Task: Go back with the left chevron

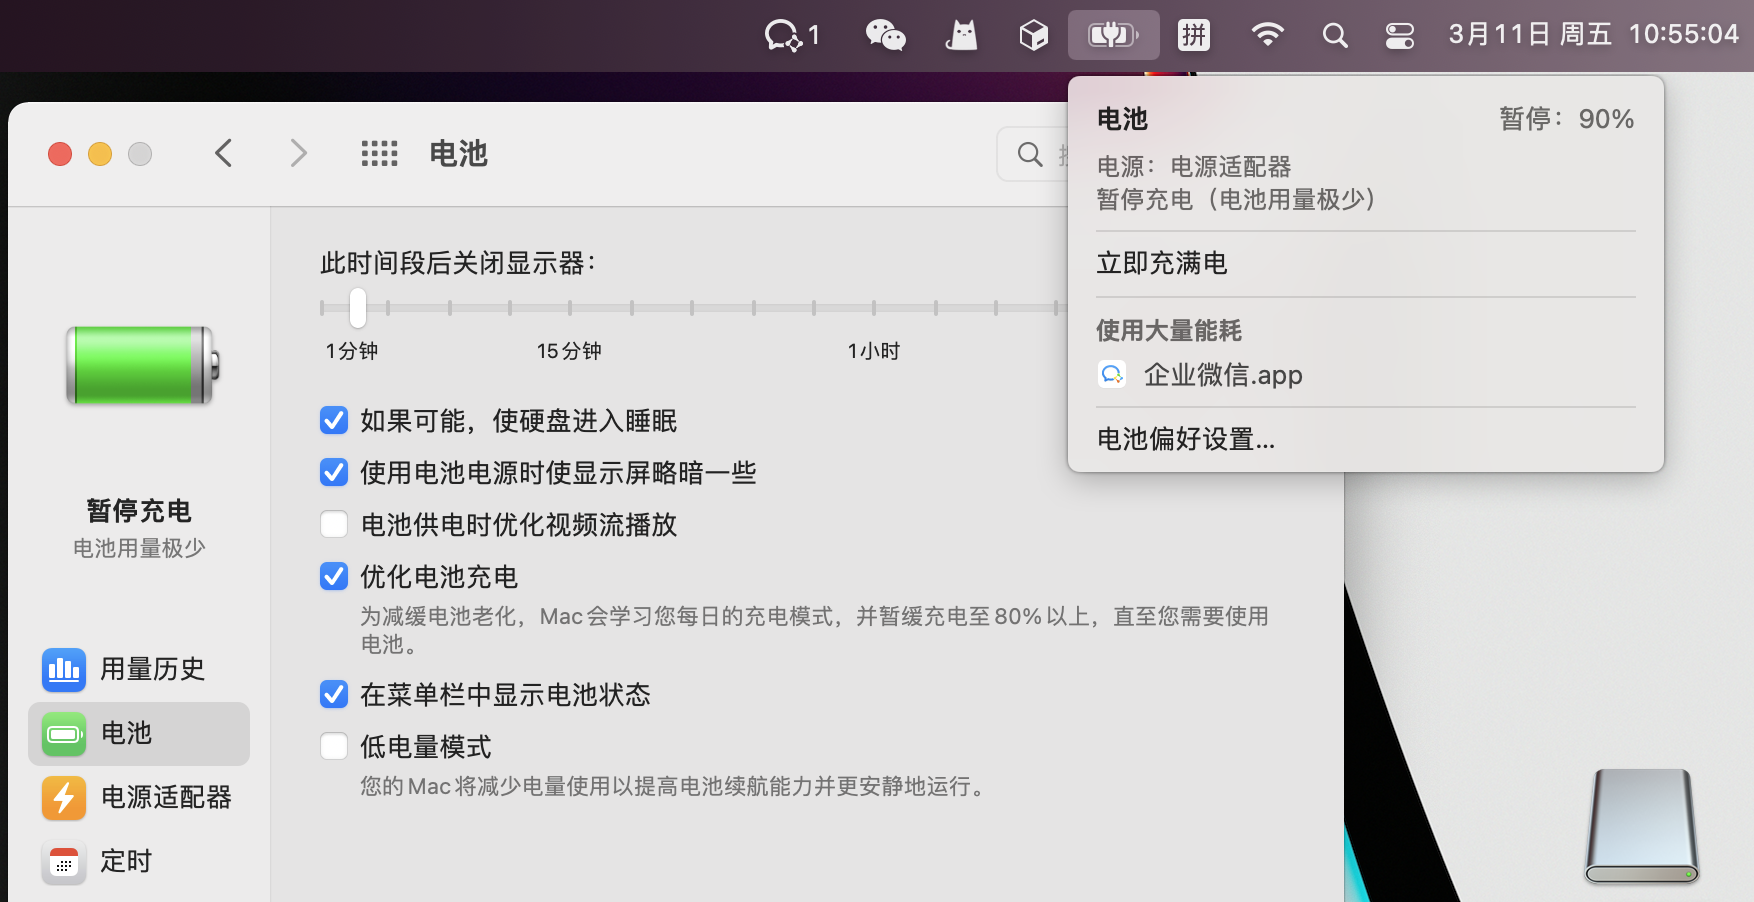Action: [224, 153]
